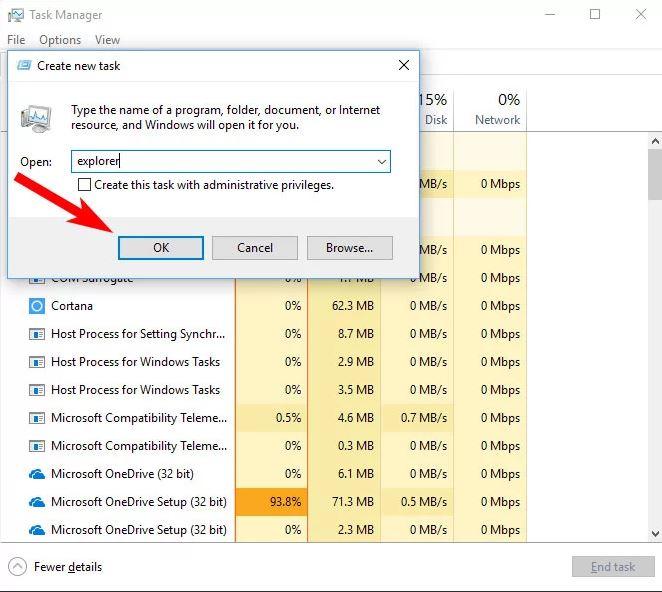Confirm with the OK button
The width and height of the screenshot is (662, 592).
pos(161,248)
